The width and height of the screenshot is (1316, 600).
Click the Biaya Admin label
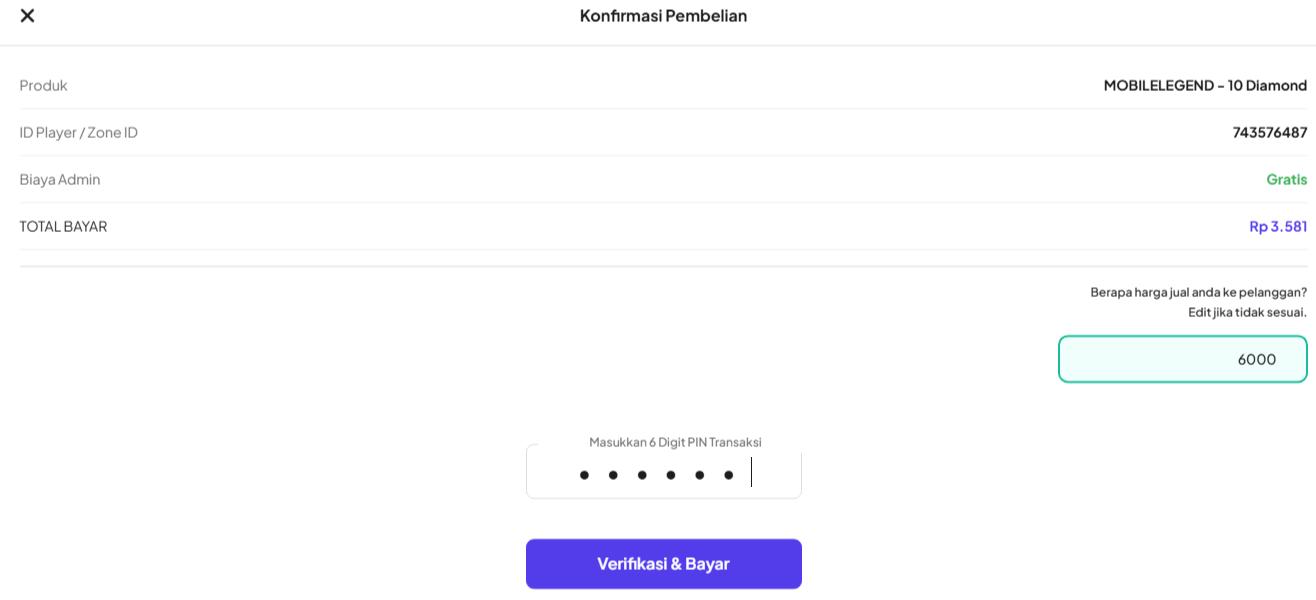coord(60,180)
